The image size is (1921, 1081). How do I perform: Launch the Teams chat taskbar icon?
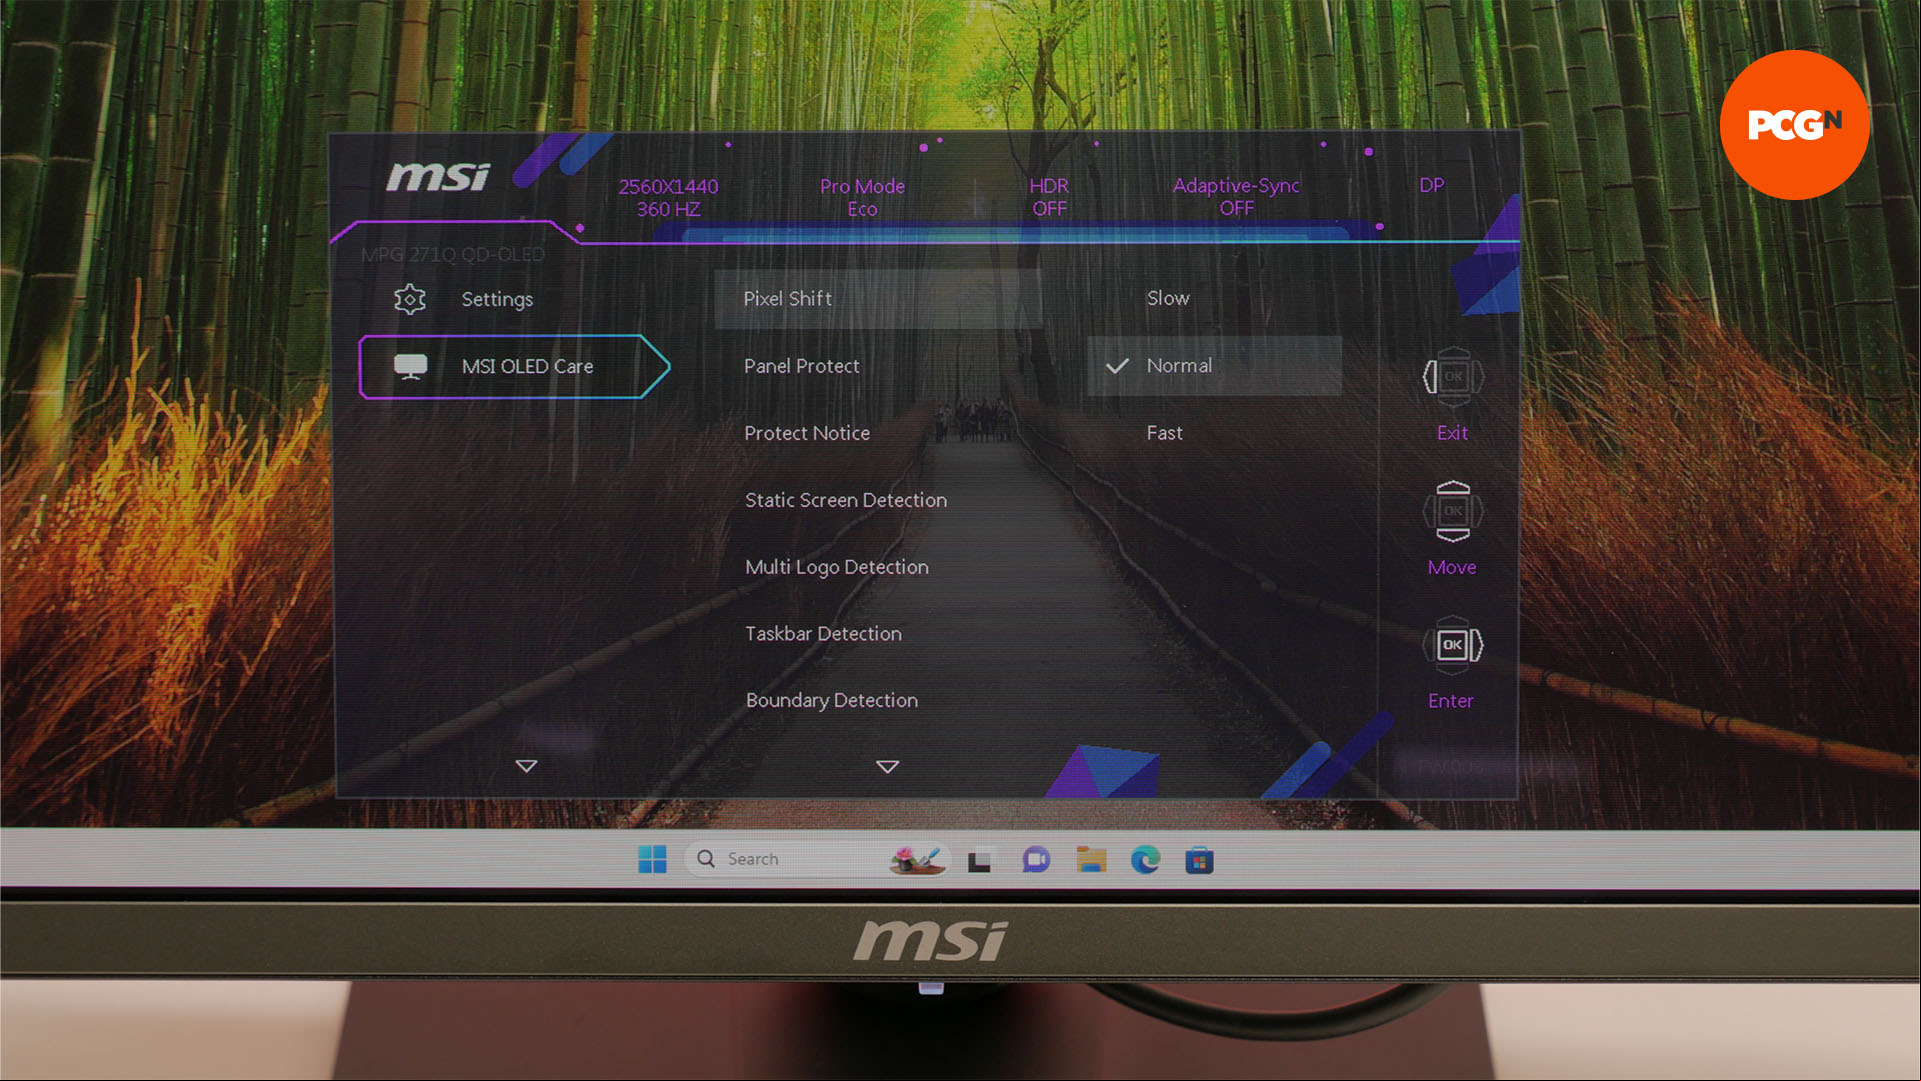(1036, 860)
